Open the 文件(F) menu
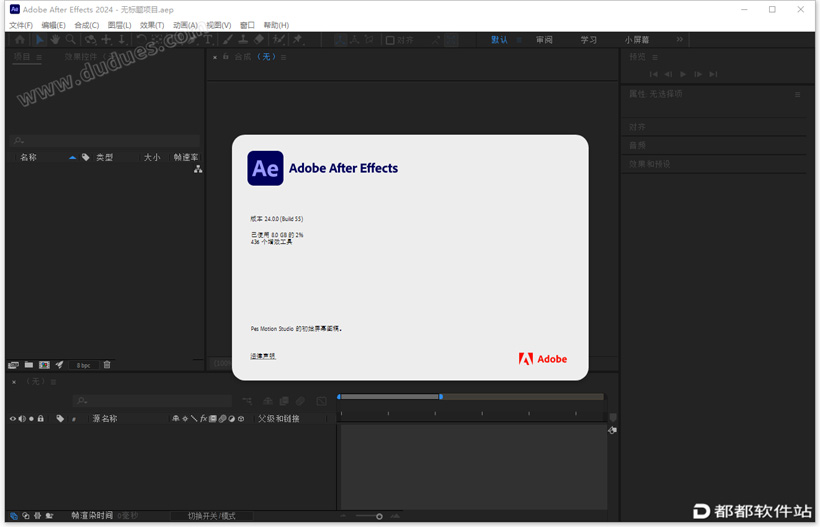The image size is (820, 527). 21,25
